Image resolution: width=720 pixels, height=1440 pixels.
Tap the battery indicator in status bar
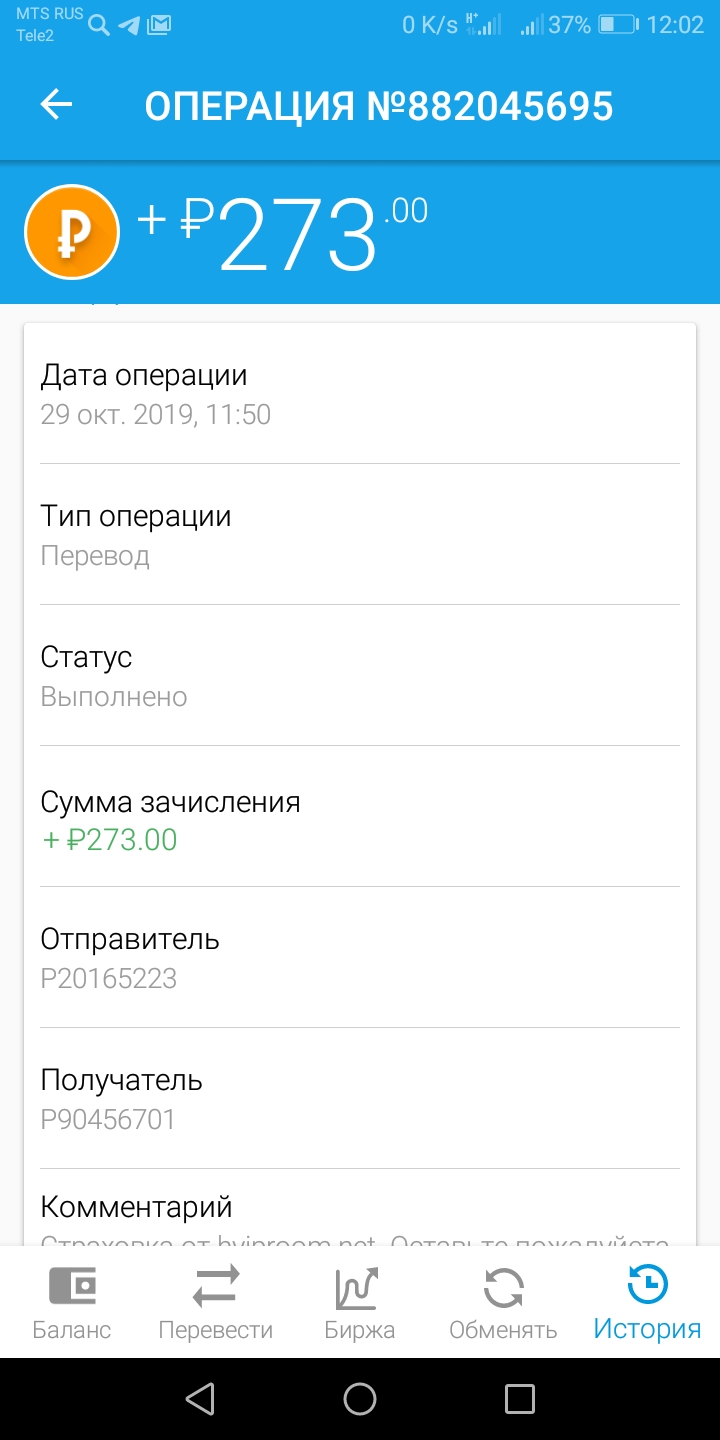[x=618, y=25]
